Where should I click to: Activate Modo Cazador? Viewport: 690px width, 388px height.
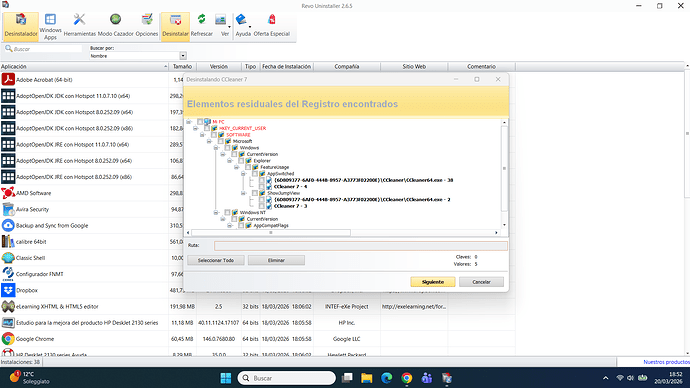pyautogui.click(x=115, y=26)
